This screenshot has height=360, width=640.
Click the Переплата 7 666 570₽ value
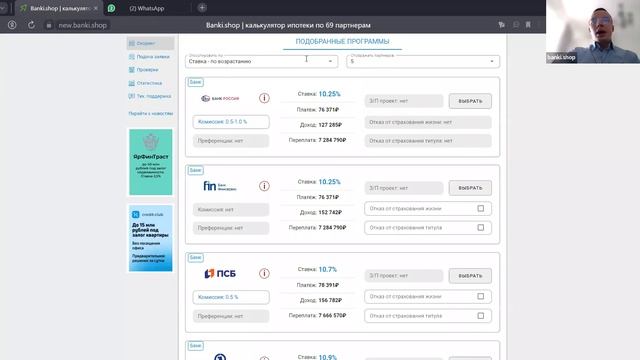(332, 316)
